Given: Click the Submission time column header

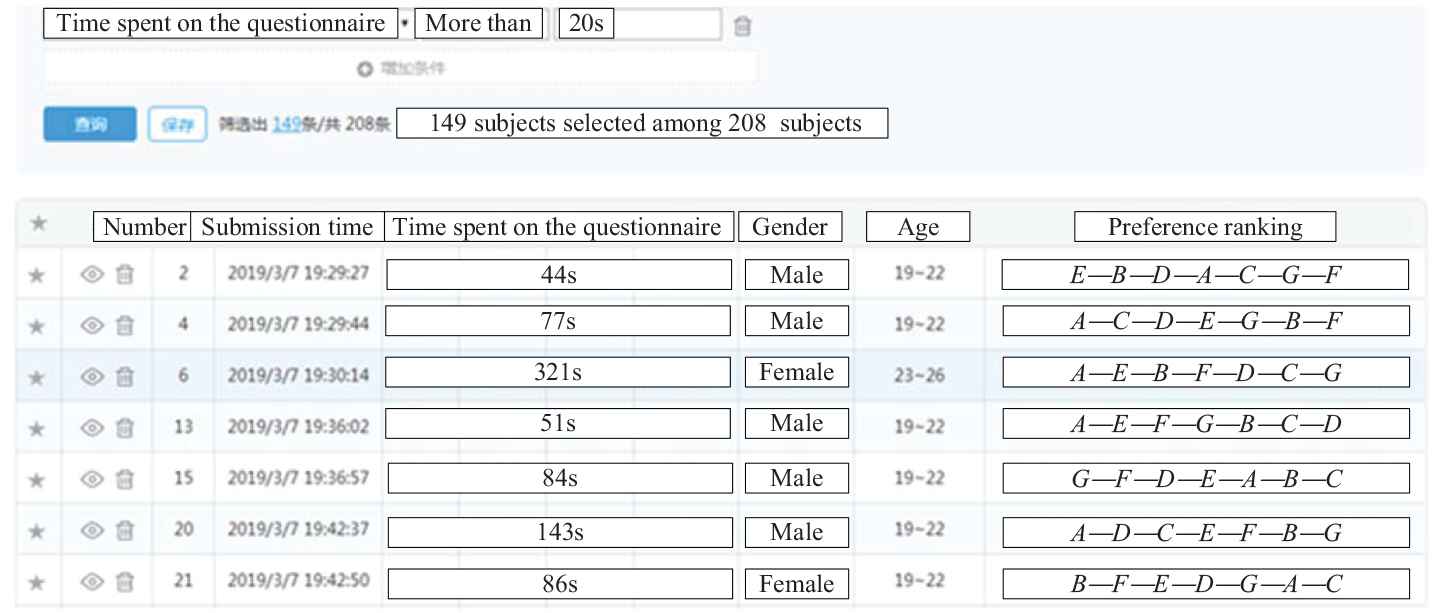Looking at the screenshot, I should pyautogui.click(x=288, y=227).
